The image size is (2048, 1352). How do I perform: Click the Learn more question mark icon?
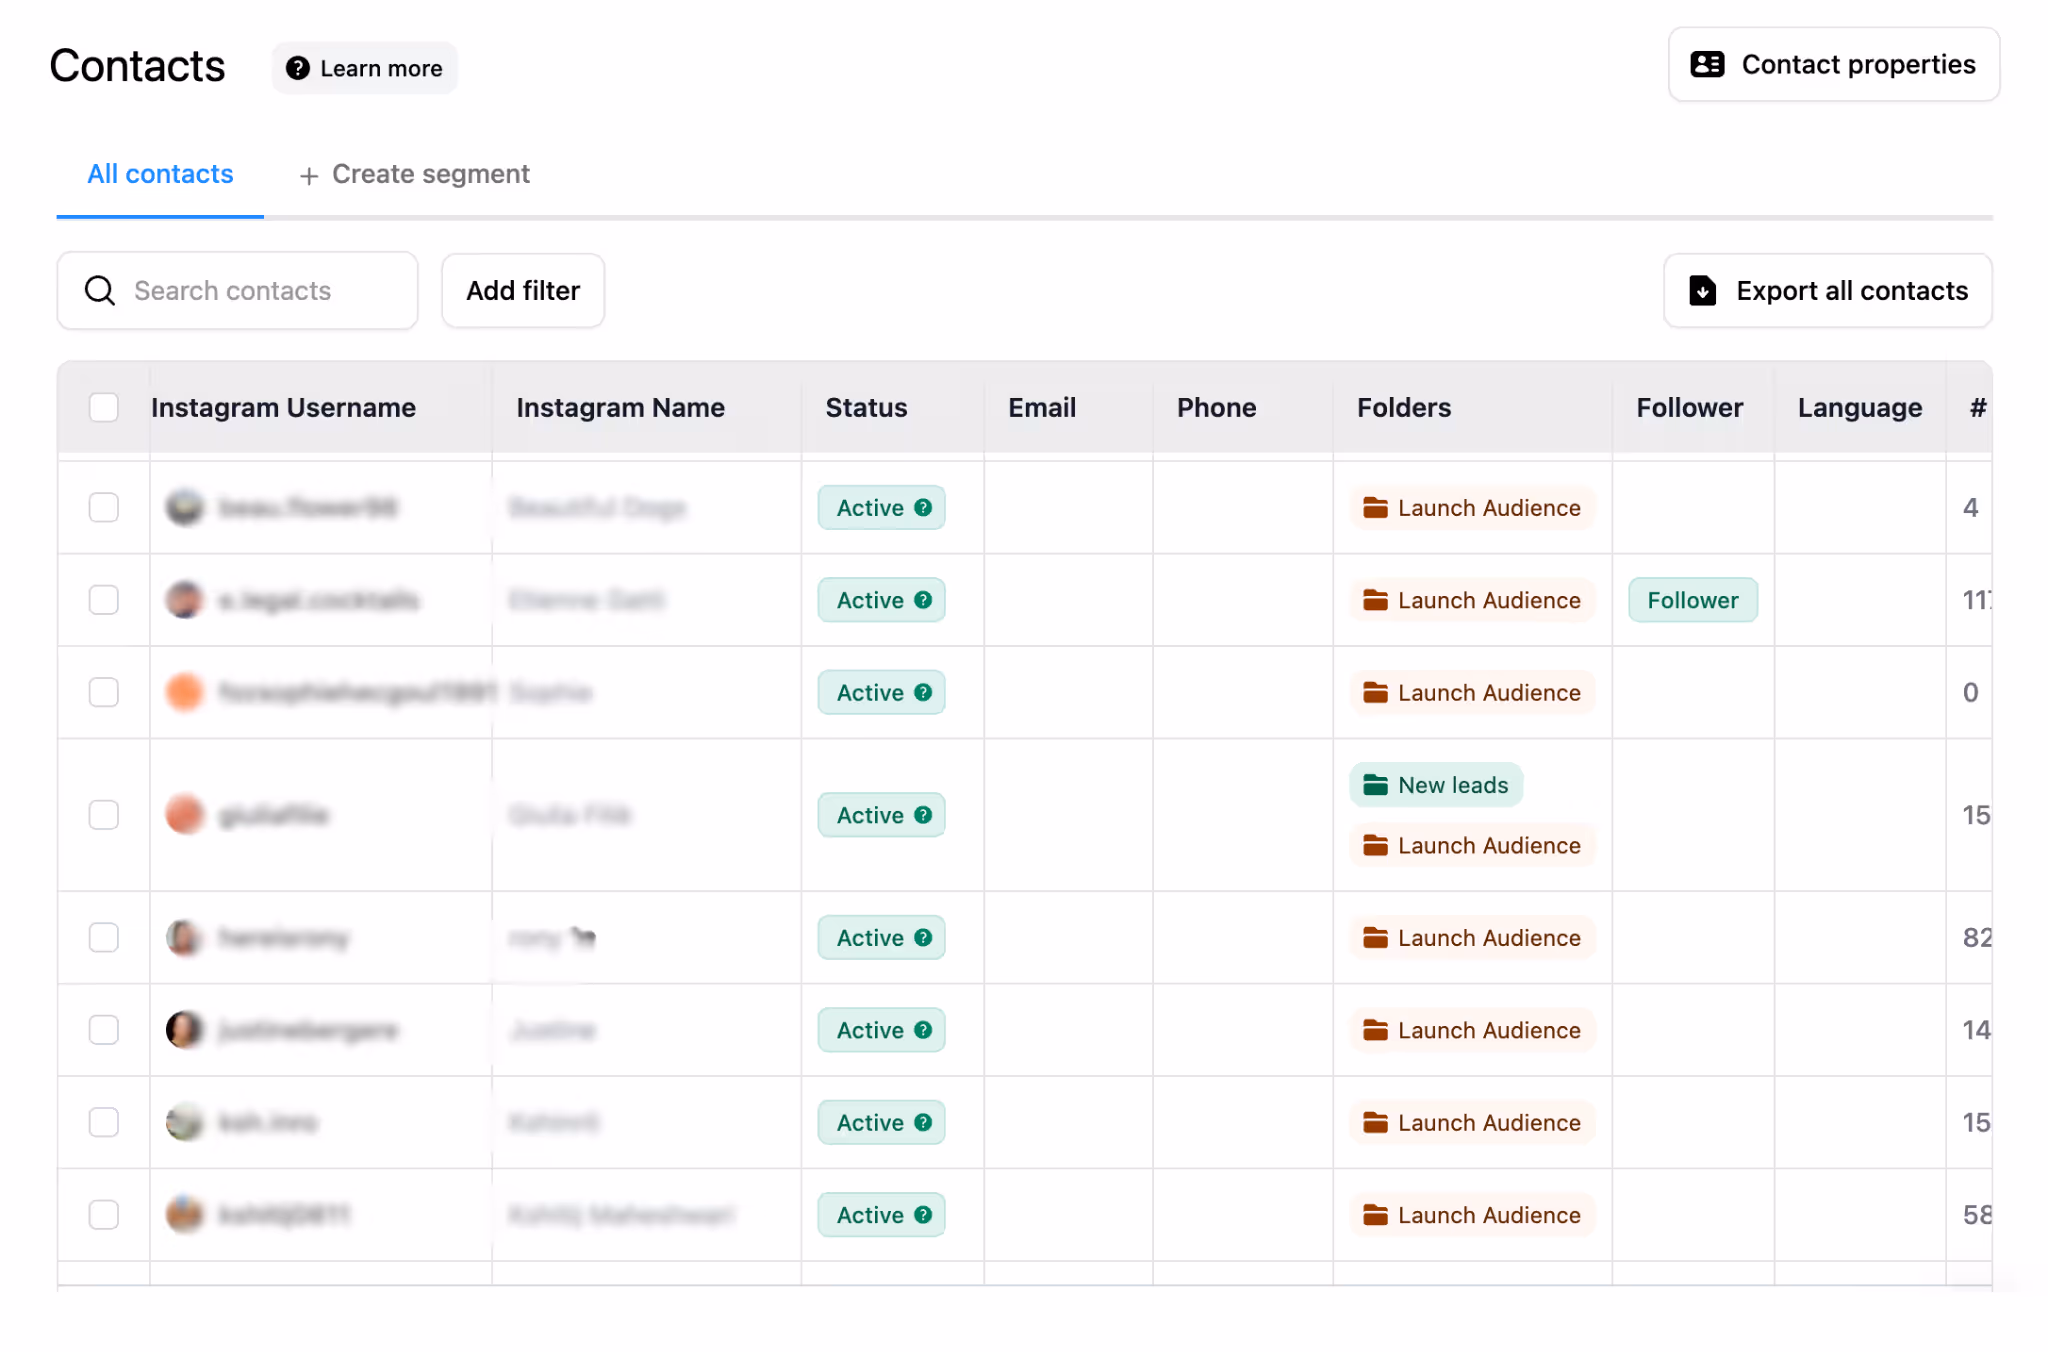pyautogui.click(x=297, y=68)
